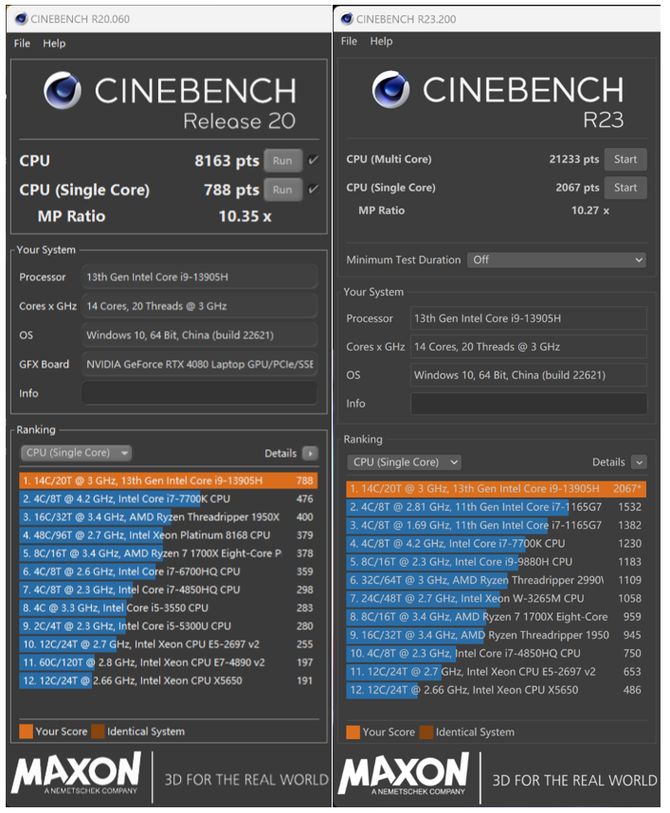
Task: Expand the Details chevron in R23 Ranking
Action: (639, 462)
